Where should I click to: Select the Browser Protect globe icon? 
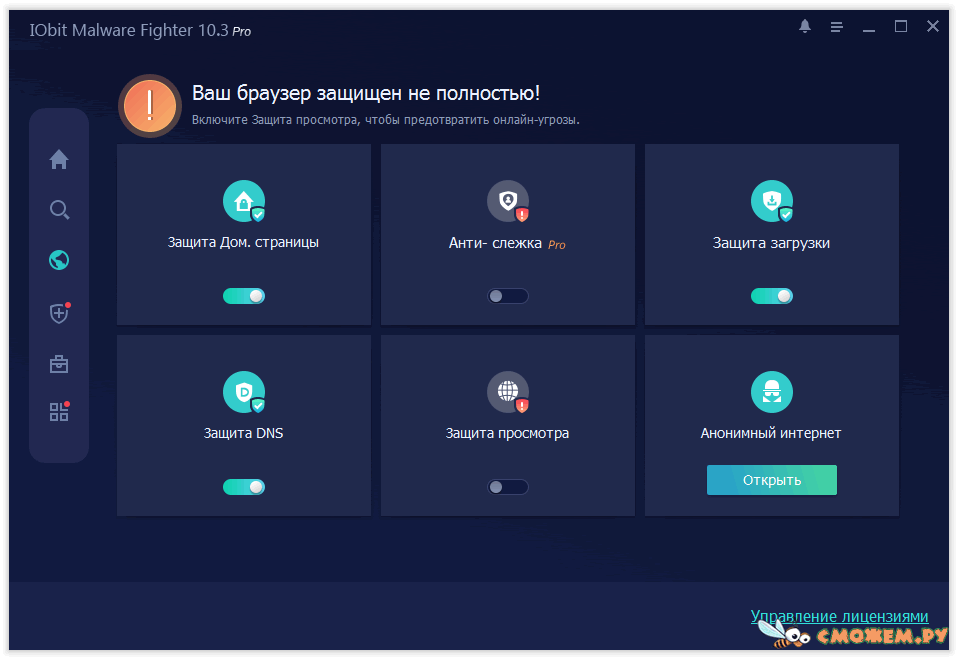click(x=59, y=260)
